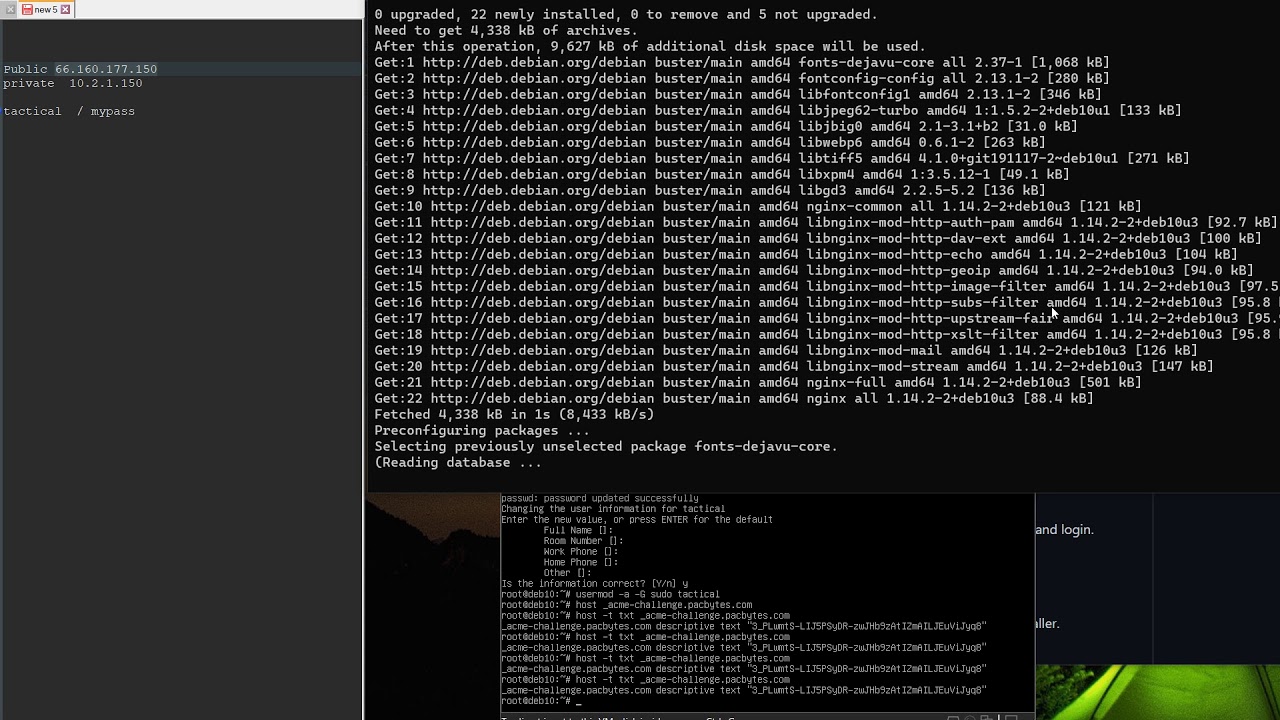Image resolution: width=1280 pixels, height=720 pixels.
Task: Click the 'host _acme-challenge.pacbytes.com' command without -t
Action: tap(627, 605)
